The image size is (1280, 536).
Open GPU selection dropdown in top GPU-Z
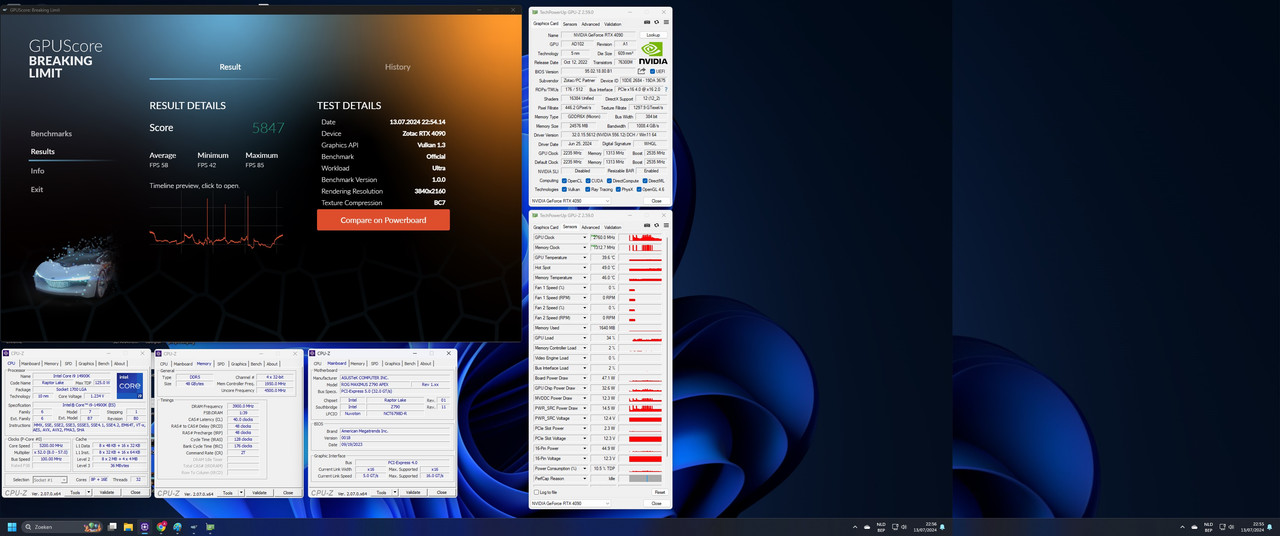coord(571,200)
